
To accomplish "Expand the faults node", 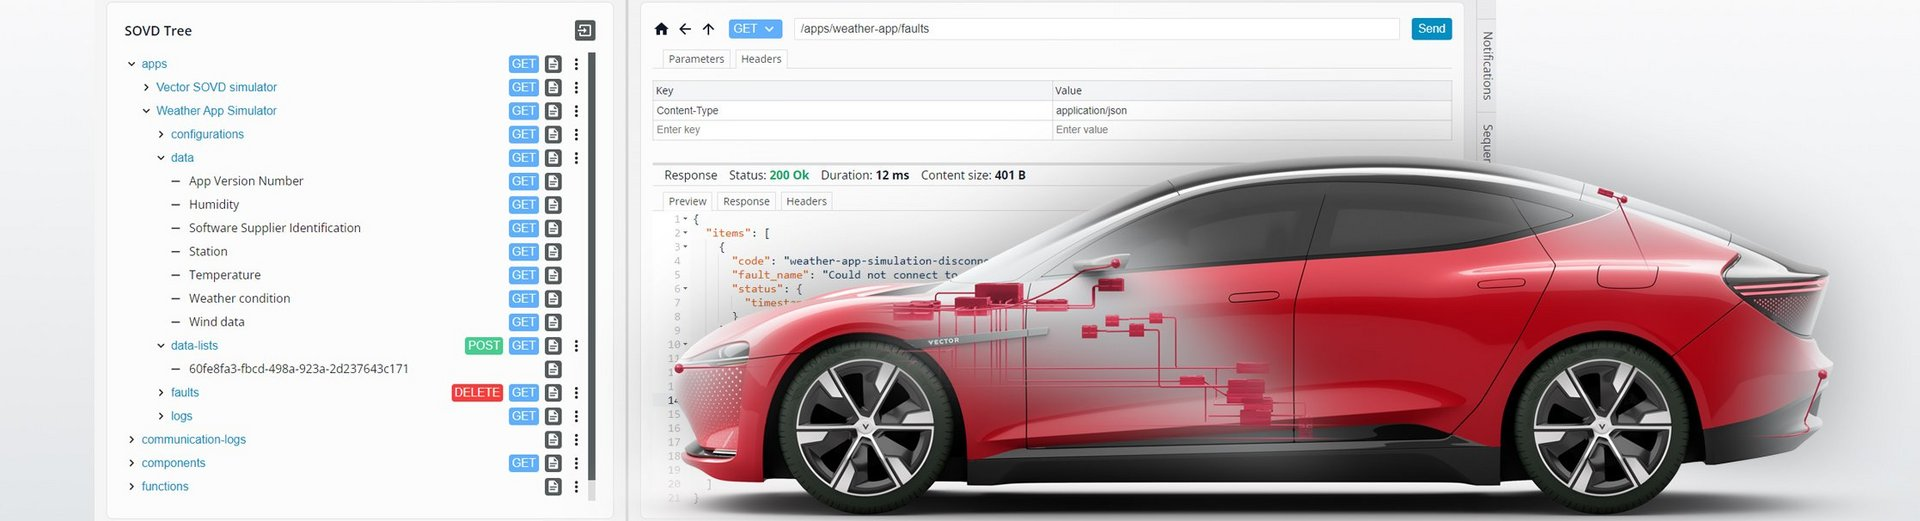I will pos(161,393).
